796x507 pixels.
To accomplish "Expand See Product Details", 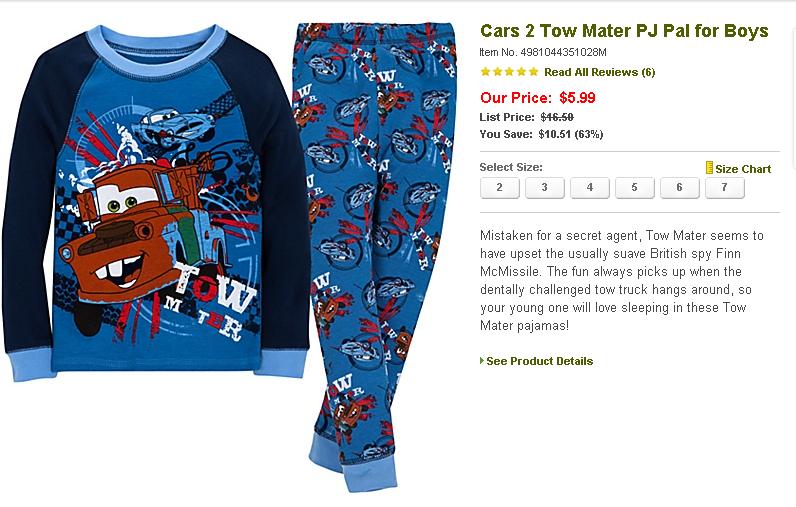I will [x=539, y=361].
